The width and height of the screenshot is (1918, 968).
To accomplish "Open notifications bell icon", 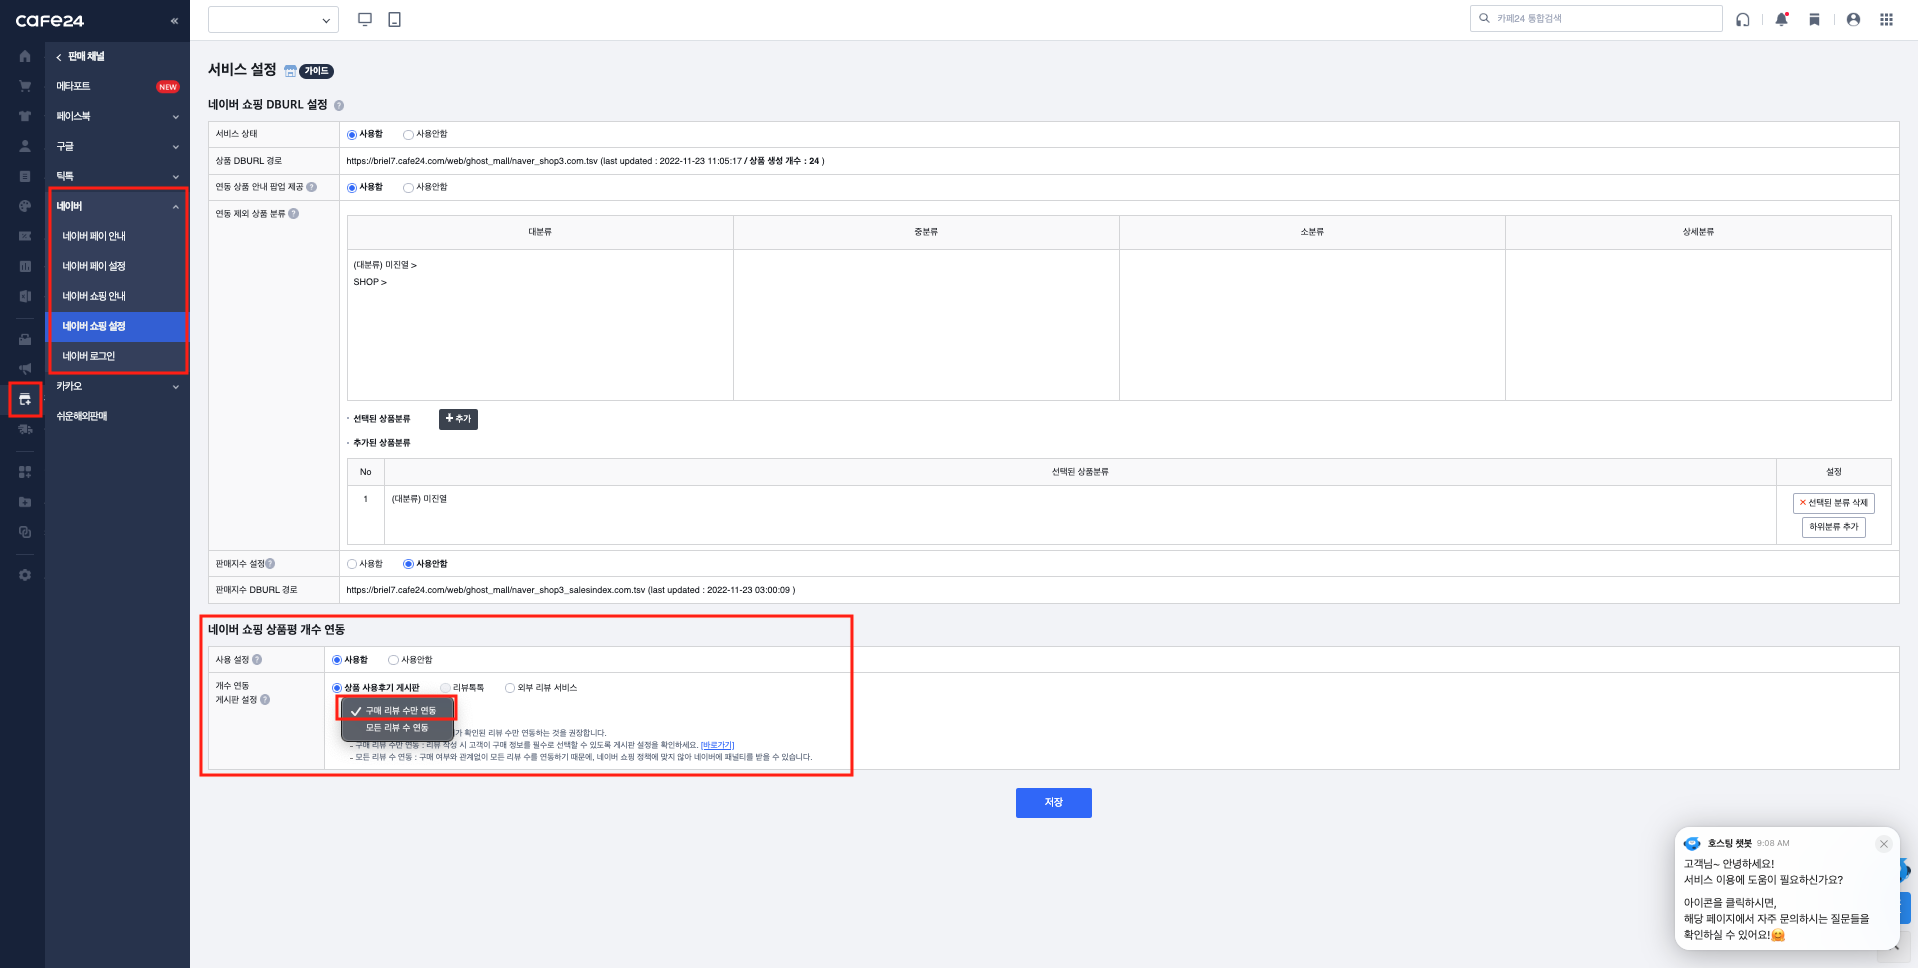I will pos(1781,19).
